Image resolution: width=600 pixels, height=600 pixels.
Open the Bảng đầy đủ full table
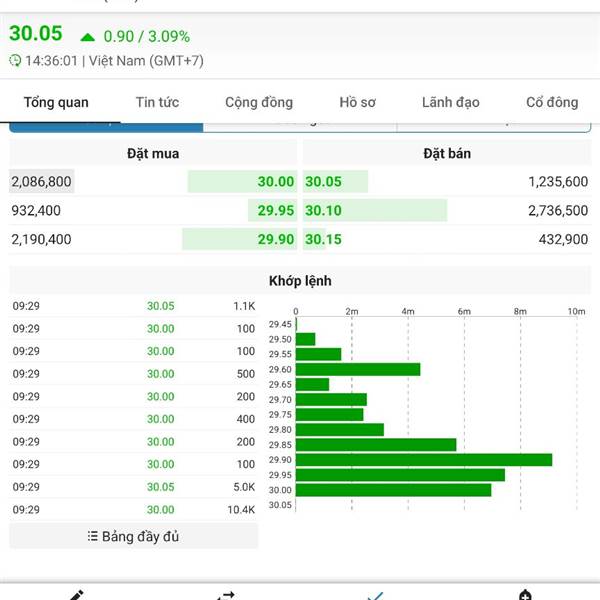[x=133, y=537]
